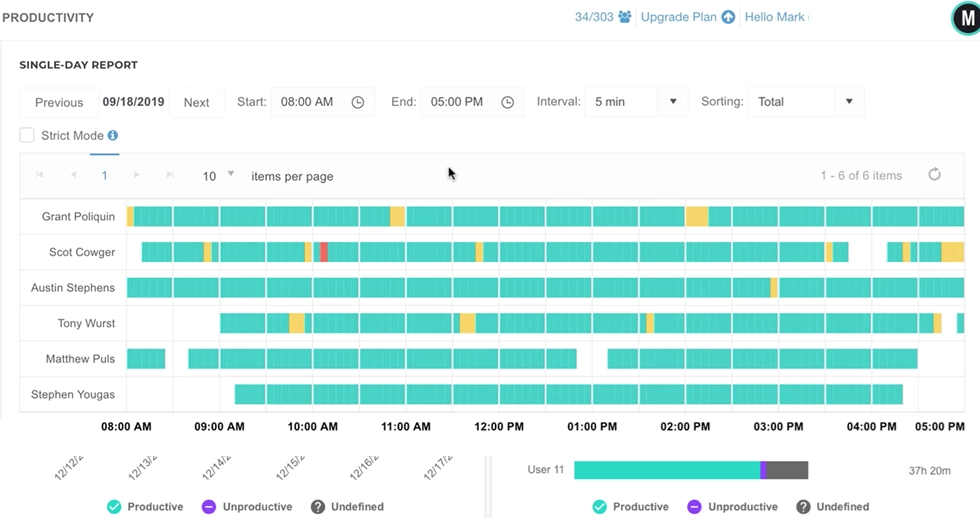Click the Previous day button
980x518 pixels.
click(59, 102)
